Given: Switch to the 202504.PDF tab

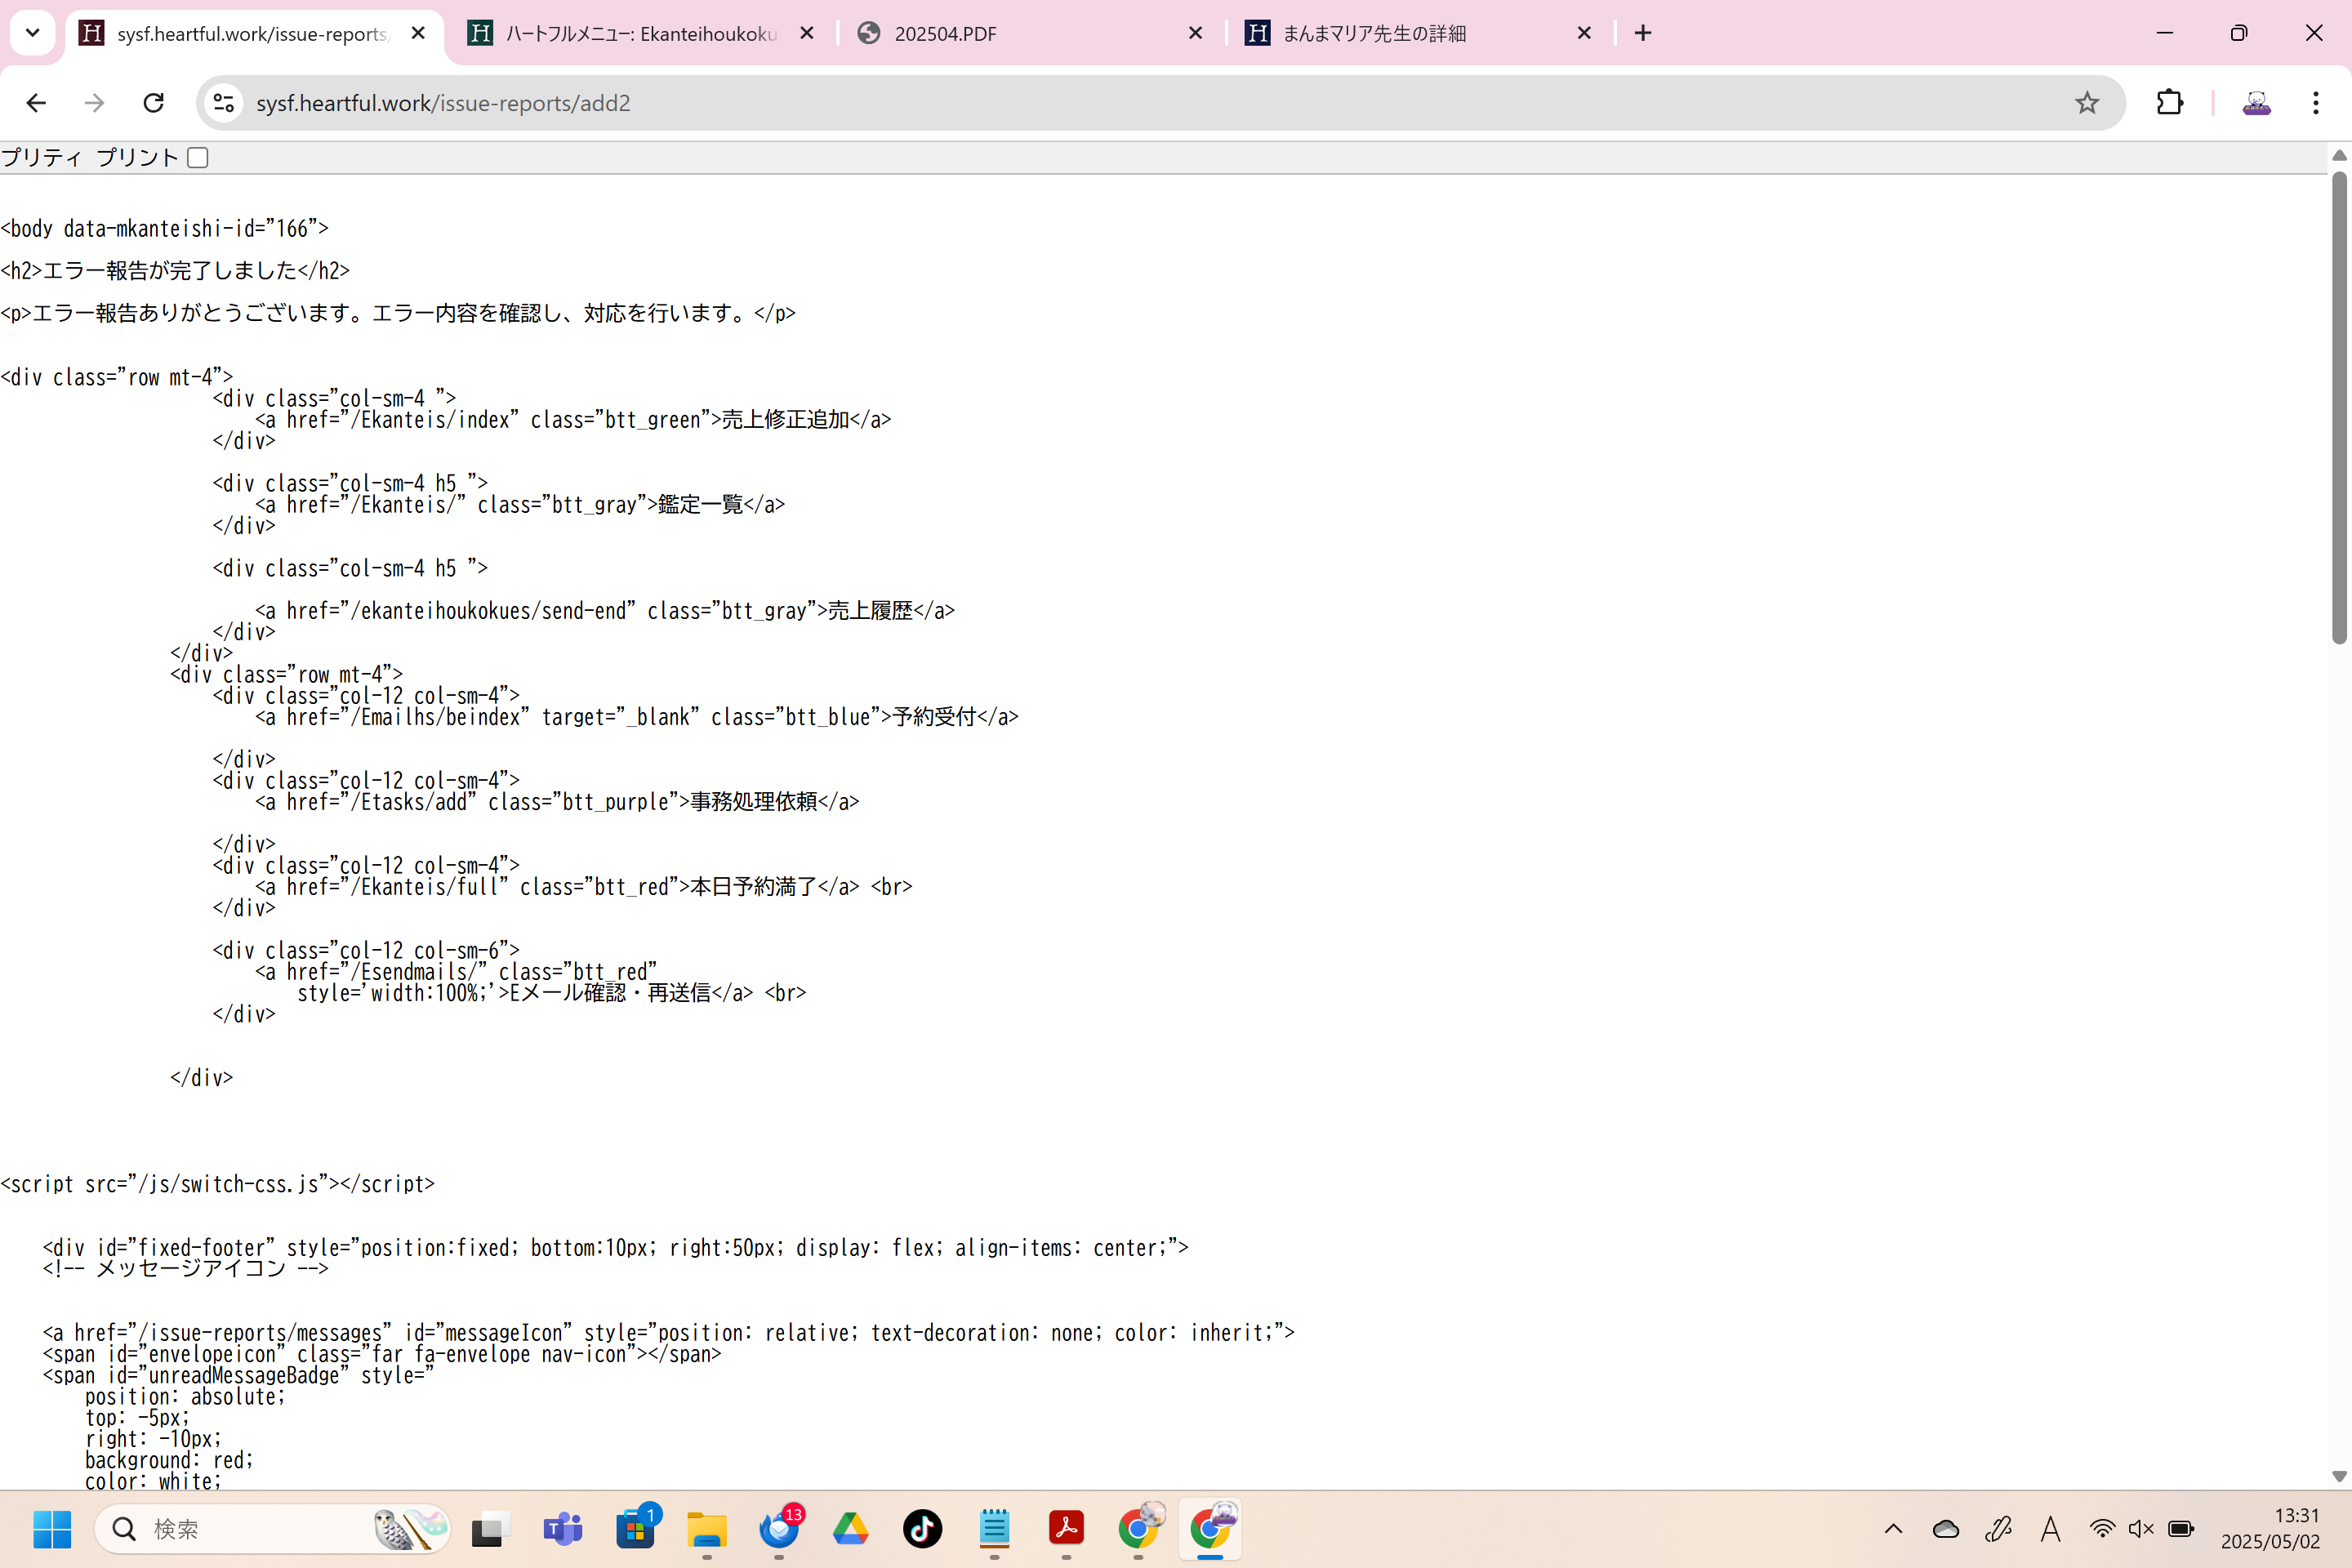Looking at the screenshot, I should tap(1020, 33).
